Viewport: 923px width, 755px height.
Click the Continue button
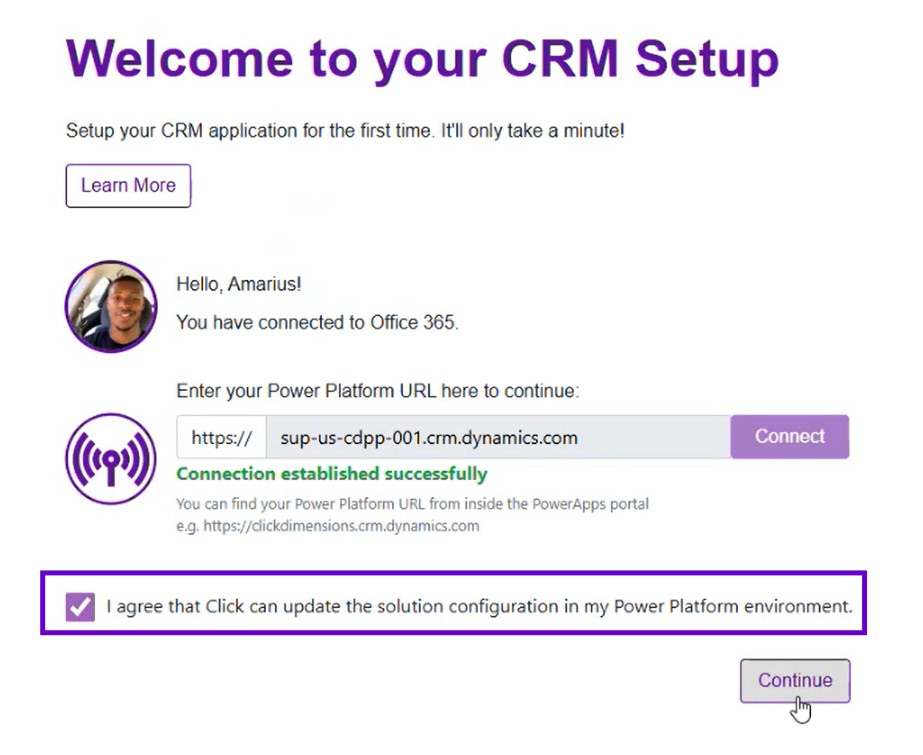point(795,681)
